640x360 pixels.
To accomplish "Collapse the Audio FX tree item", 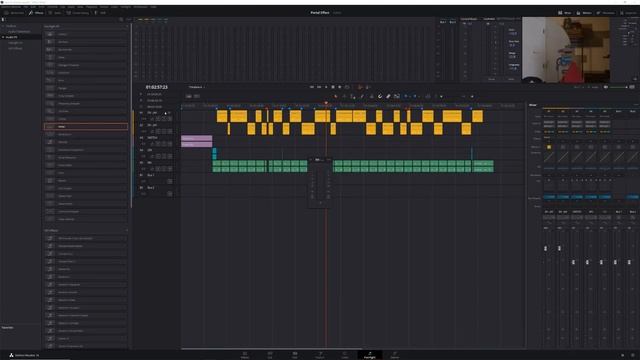I will (x=3, y=37).
